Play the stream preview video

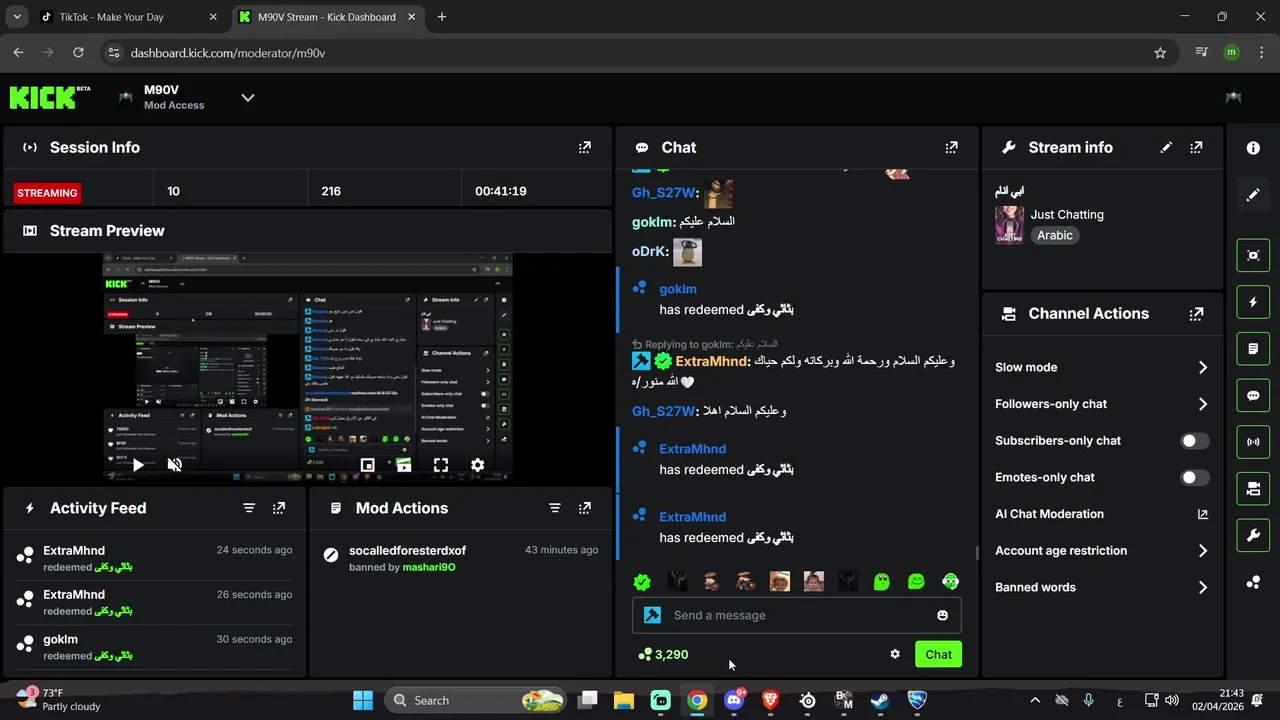tap(138, 464)
